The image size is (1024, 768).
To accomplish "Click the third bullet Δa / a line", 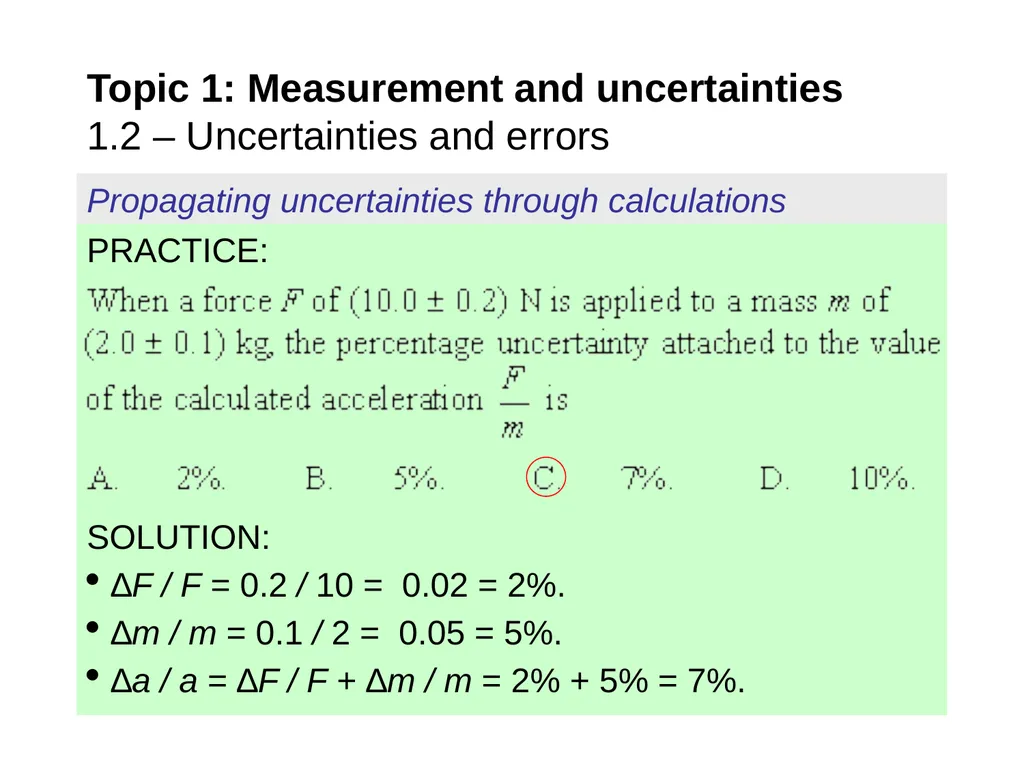I will tap(428, 681).
